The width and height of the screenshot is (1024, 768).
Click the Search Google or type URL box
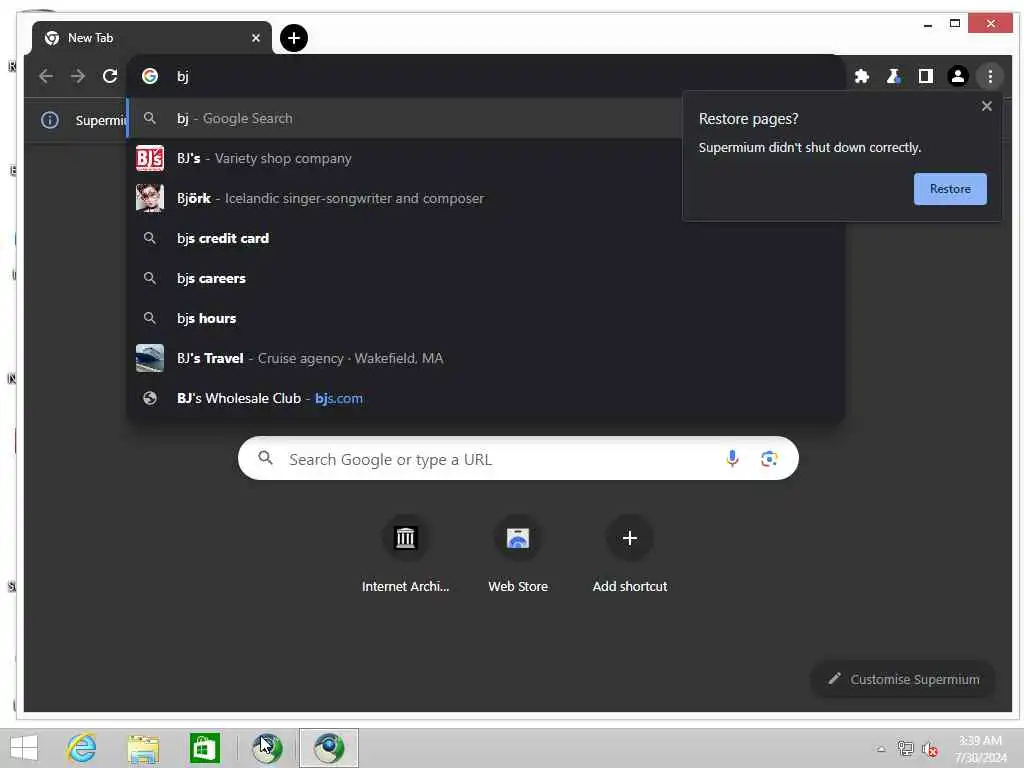click(518, 458)
